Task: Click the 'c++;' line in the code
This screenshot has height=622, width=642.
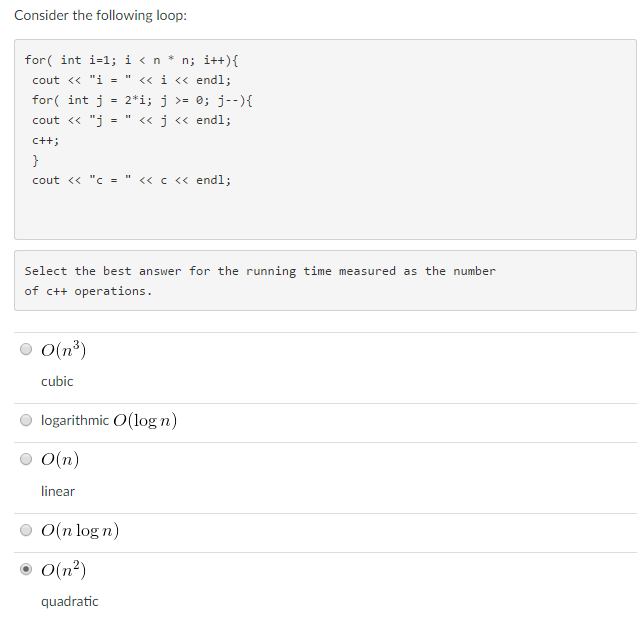Action: tap(46, 140)
